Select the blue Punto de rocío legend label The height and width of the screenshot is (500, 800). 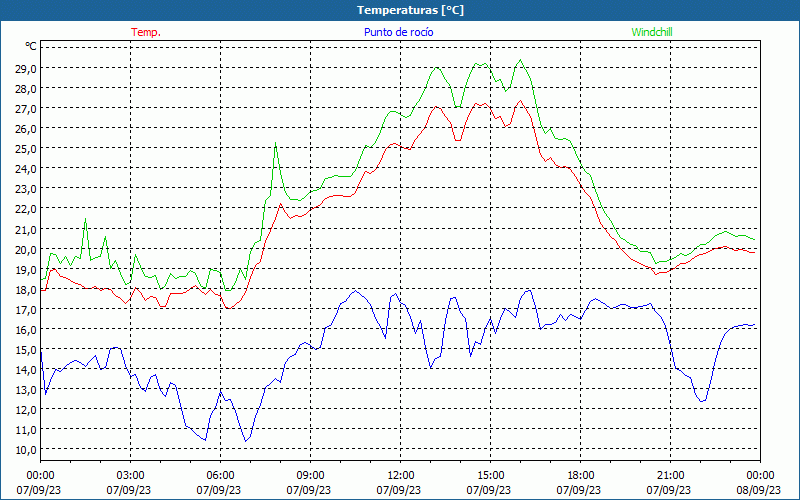(x=398, y=32)
